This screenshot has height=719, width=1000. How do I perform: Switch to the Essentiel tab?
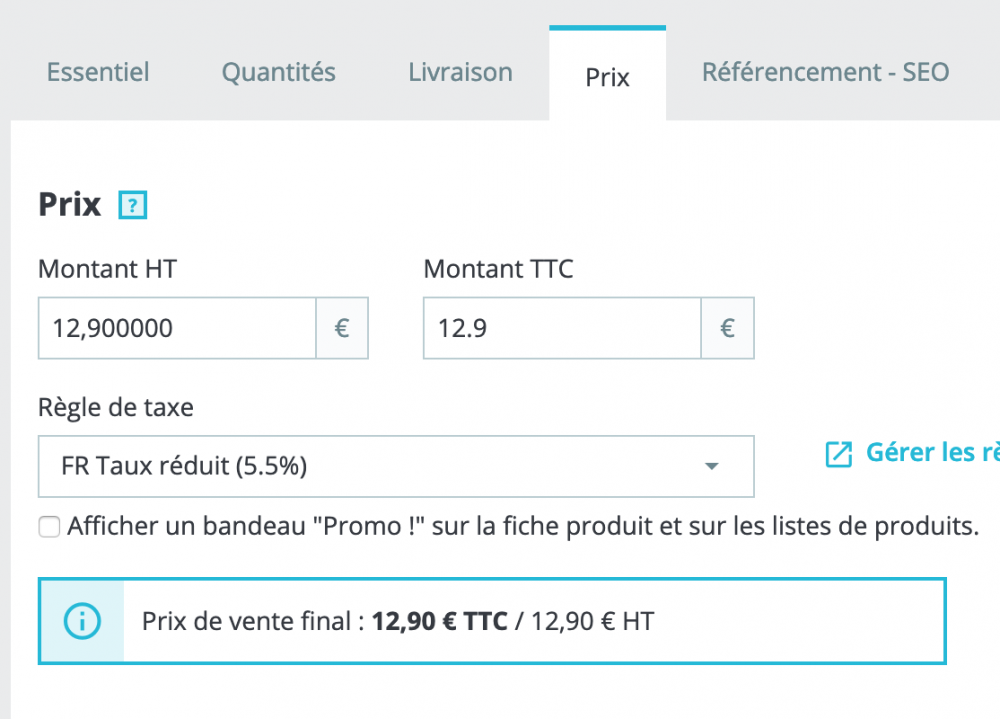[x=98, y=72]
